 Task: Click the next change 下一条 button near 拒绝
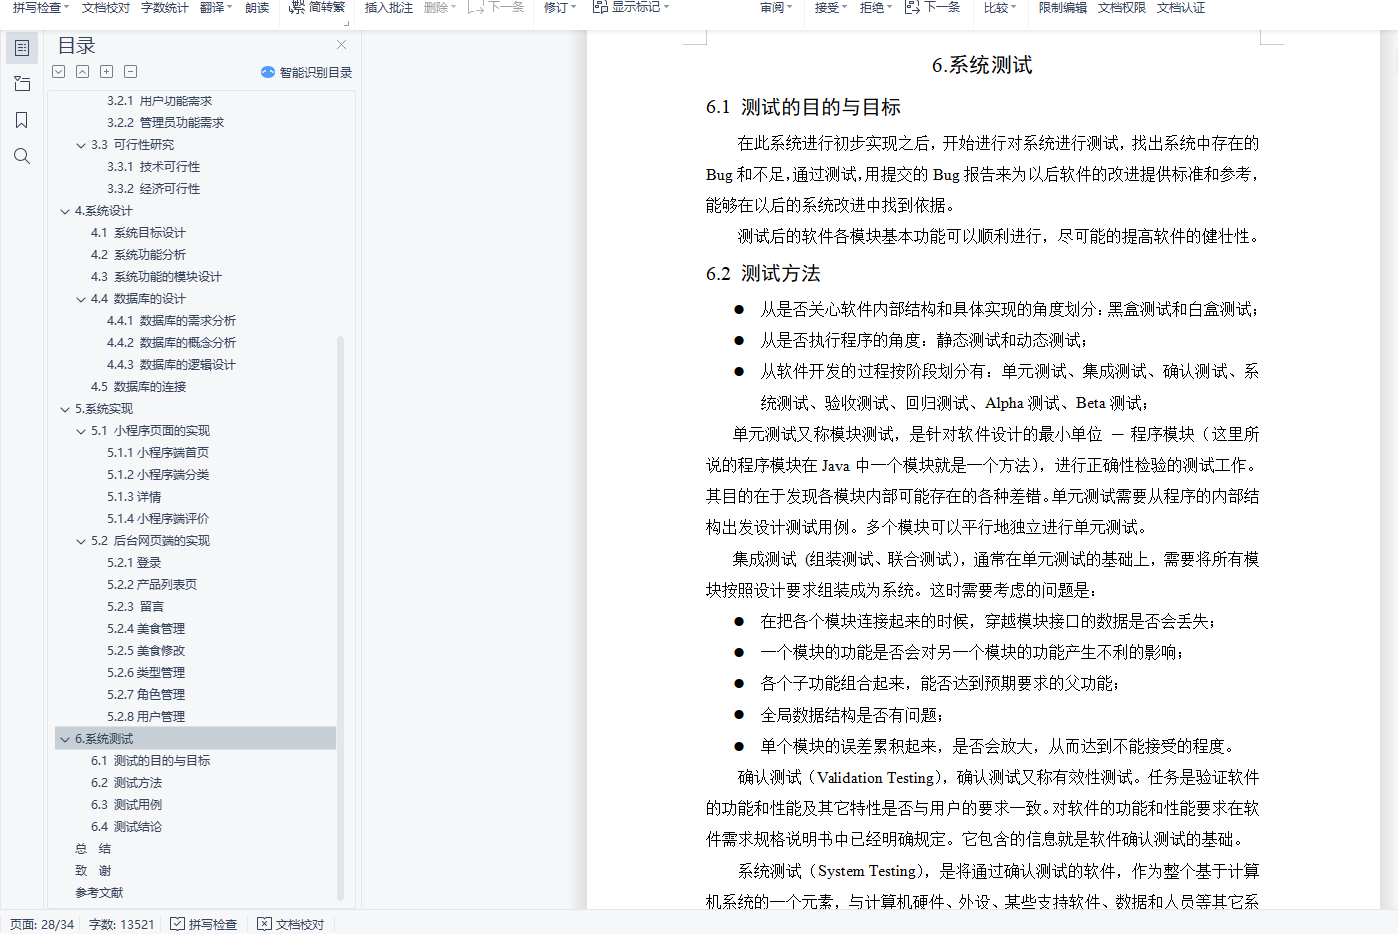pyautogui.click(x=933, y=7)
